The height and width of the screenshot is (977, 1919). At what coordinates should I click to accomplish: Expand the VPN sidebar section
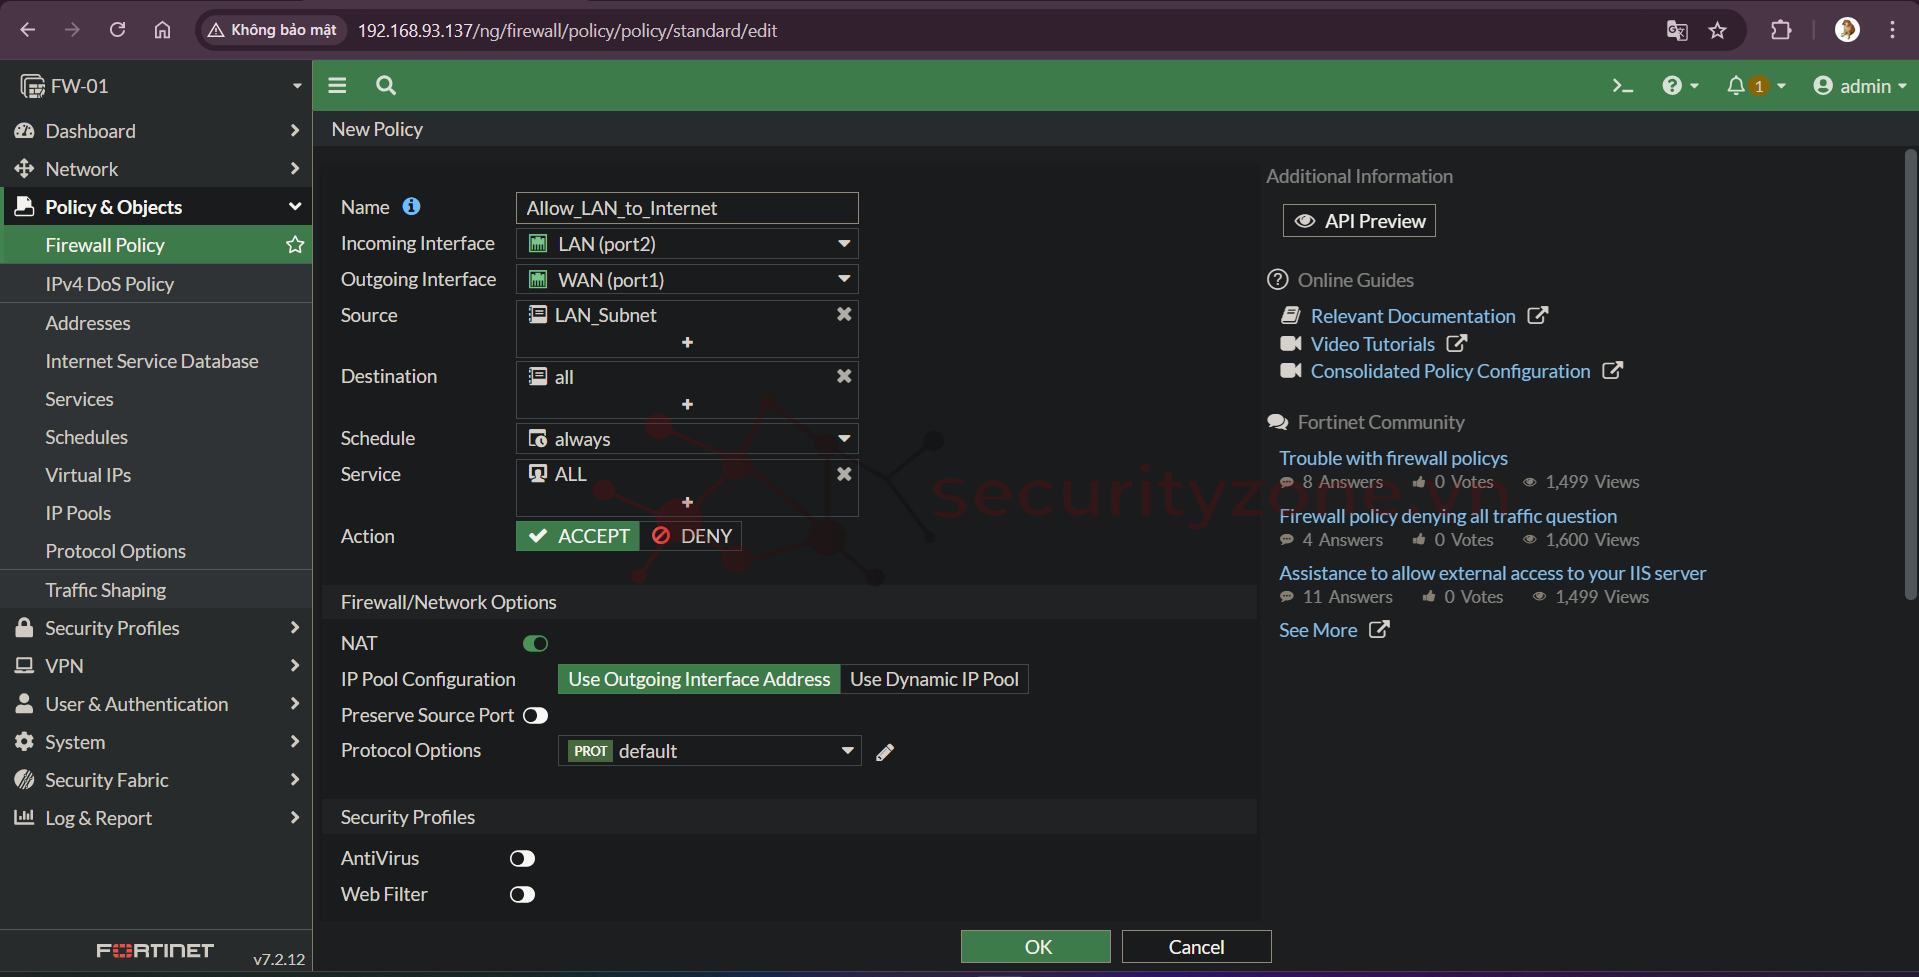tap(155, 666)
